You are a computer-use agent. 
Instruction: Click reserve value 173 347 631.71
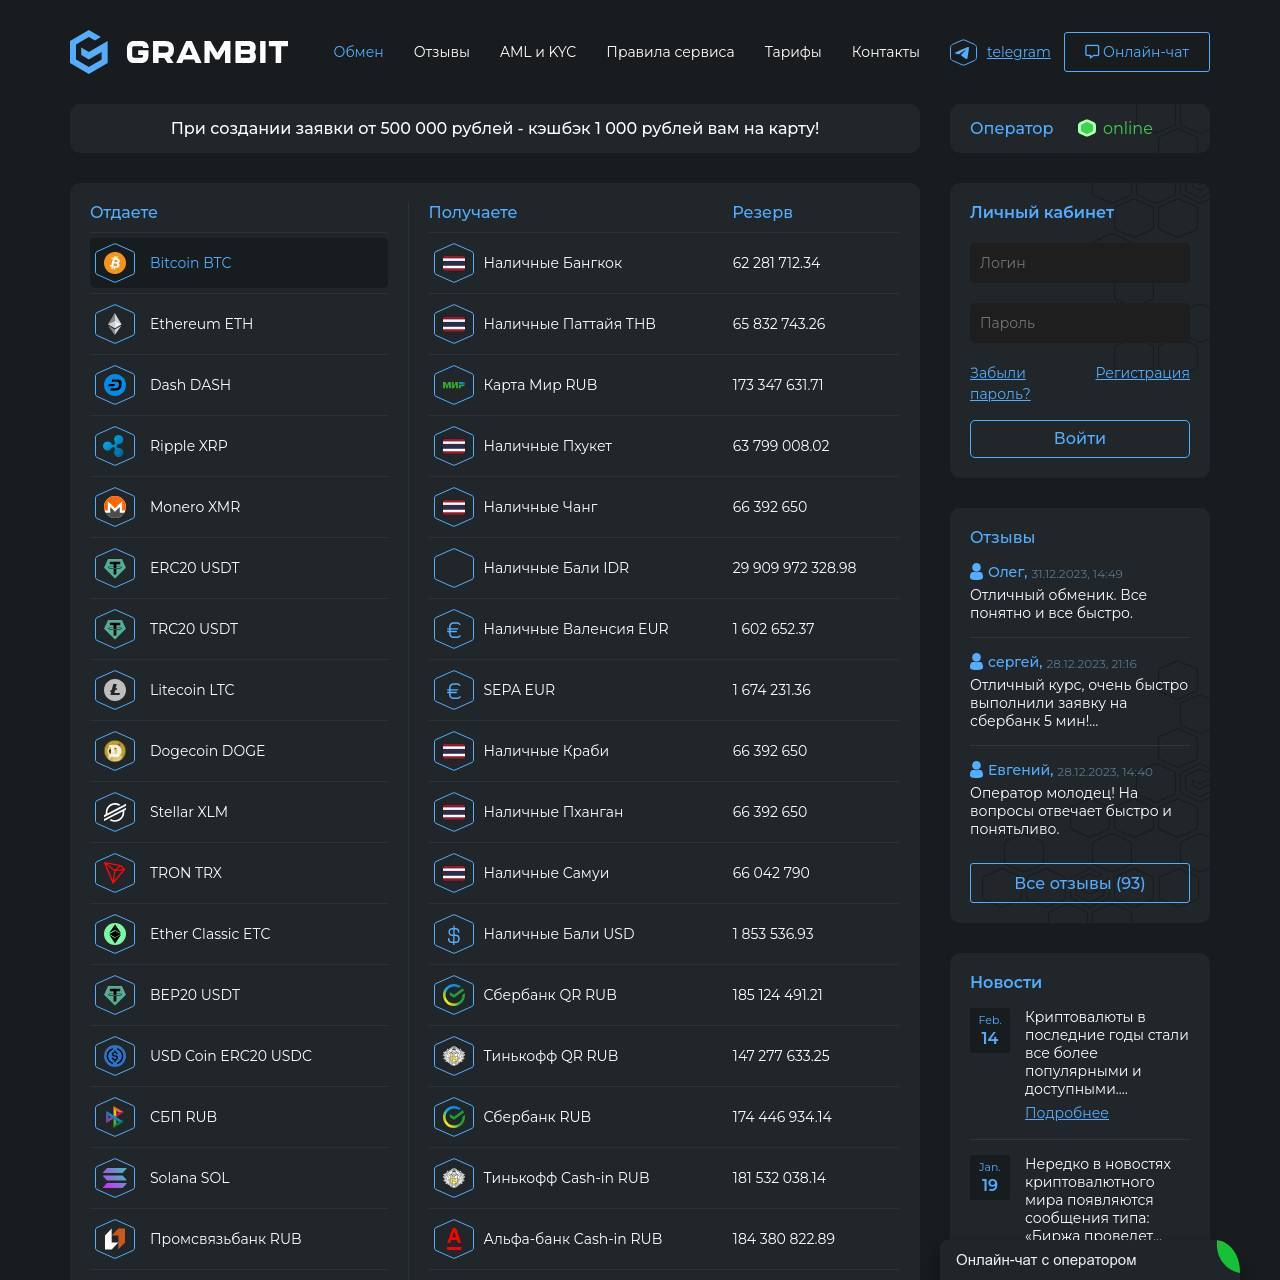pos(778,385)
